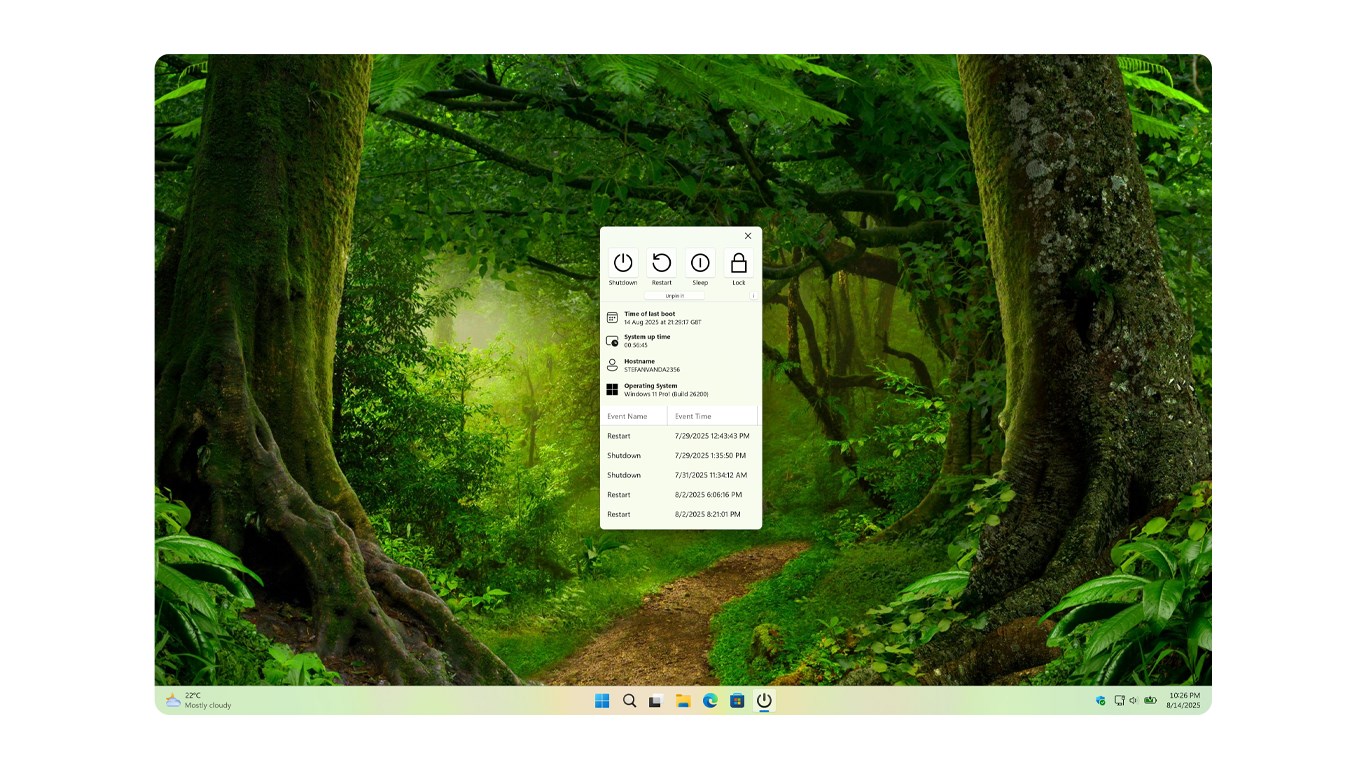This screenshot has width=1366, height=768.
Task: Click the Restart circular arrow icon
Action: pyautogui.click(x=662, y=263)
